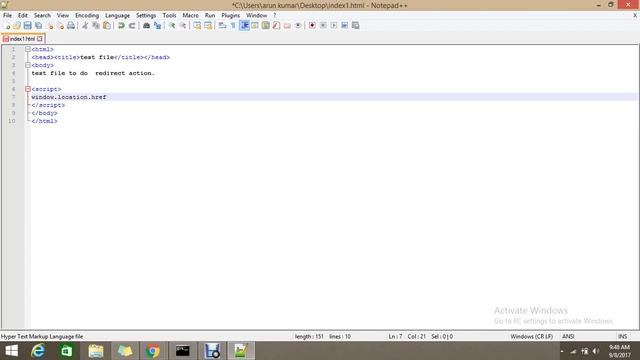
Task: Open the ? help menu
Action: pos(275,16)
